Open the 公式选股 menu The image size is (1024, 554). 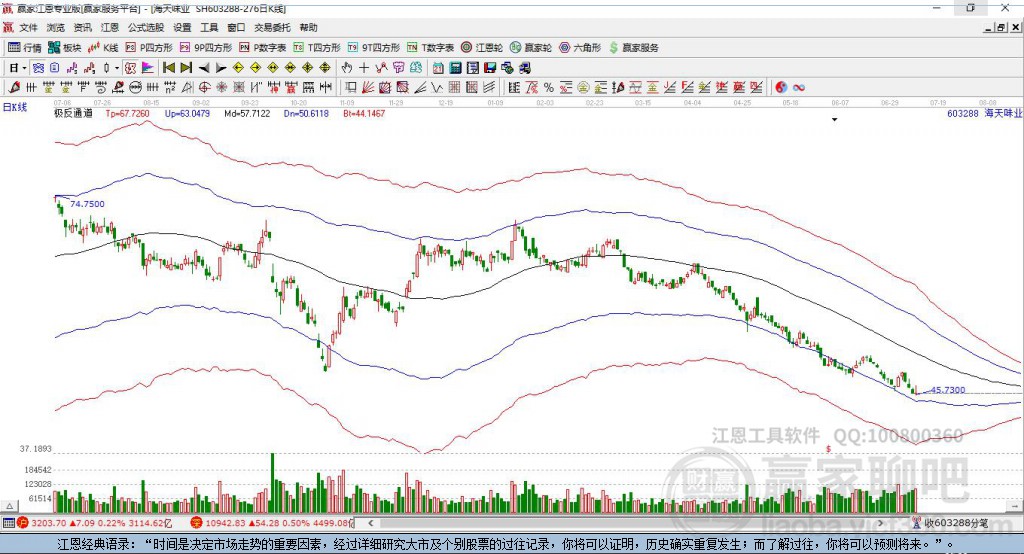coord(146,27)
